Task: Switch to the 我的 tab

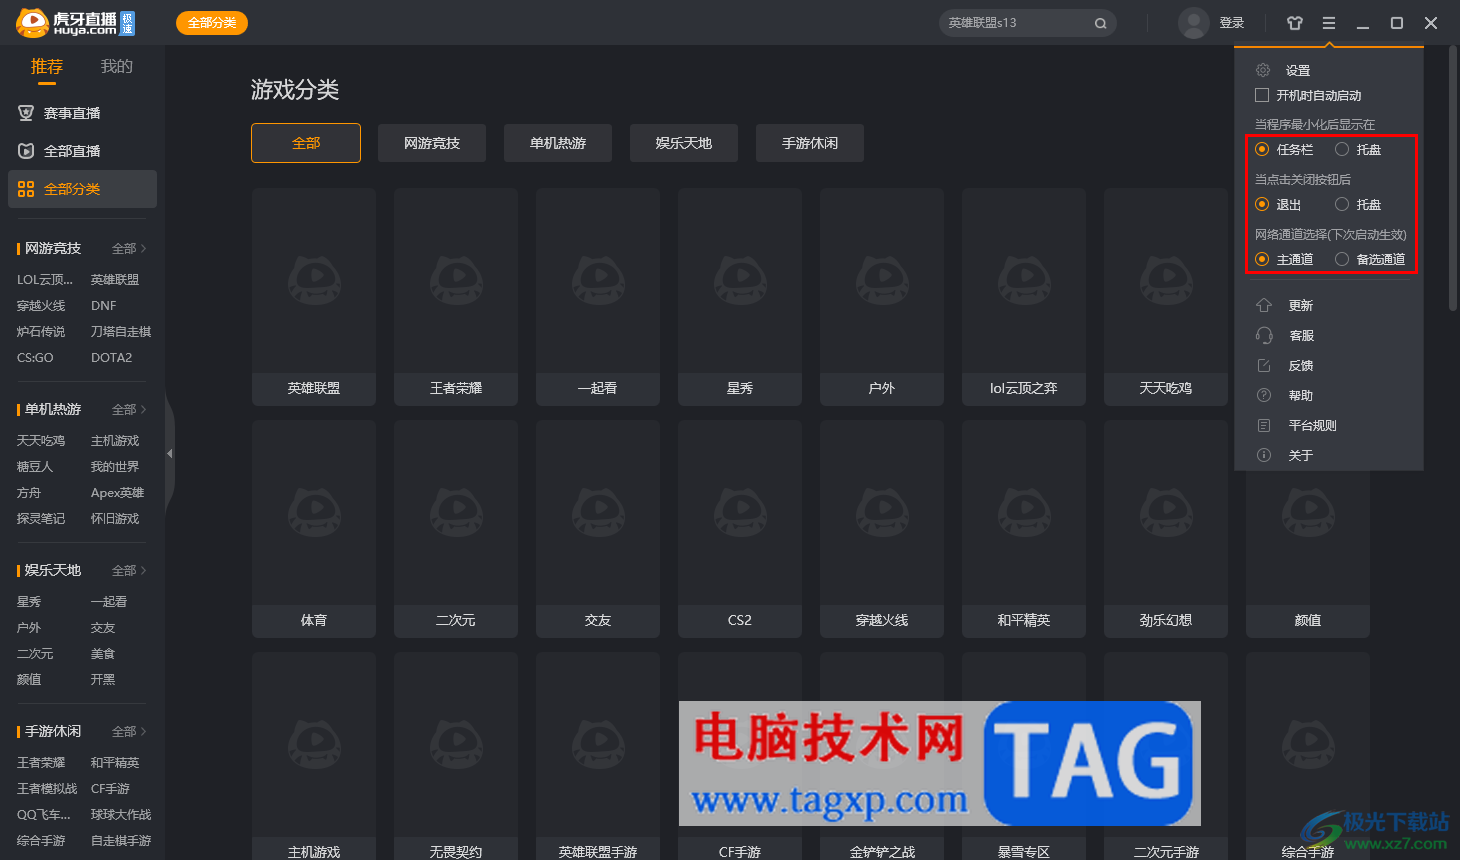Action: (x=117, y=66)
